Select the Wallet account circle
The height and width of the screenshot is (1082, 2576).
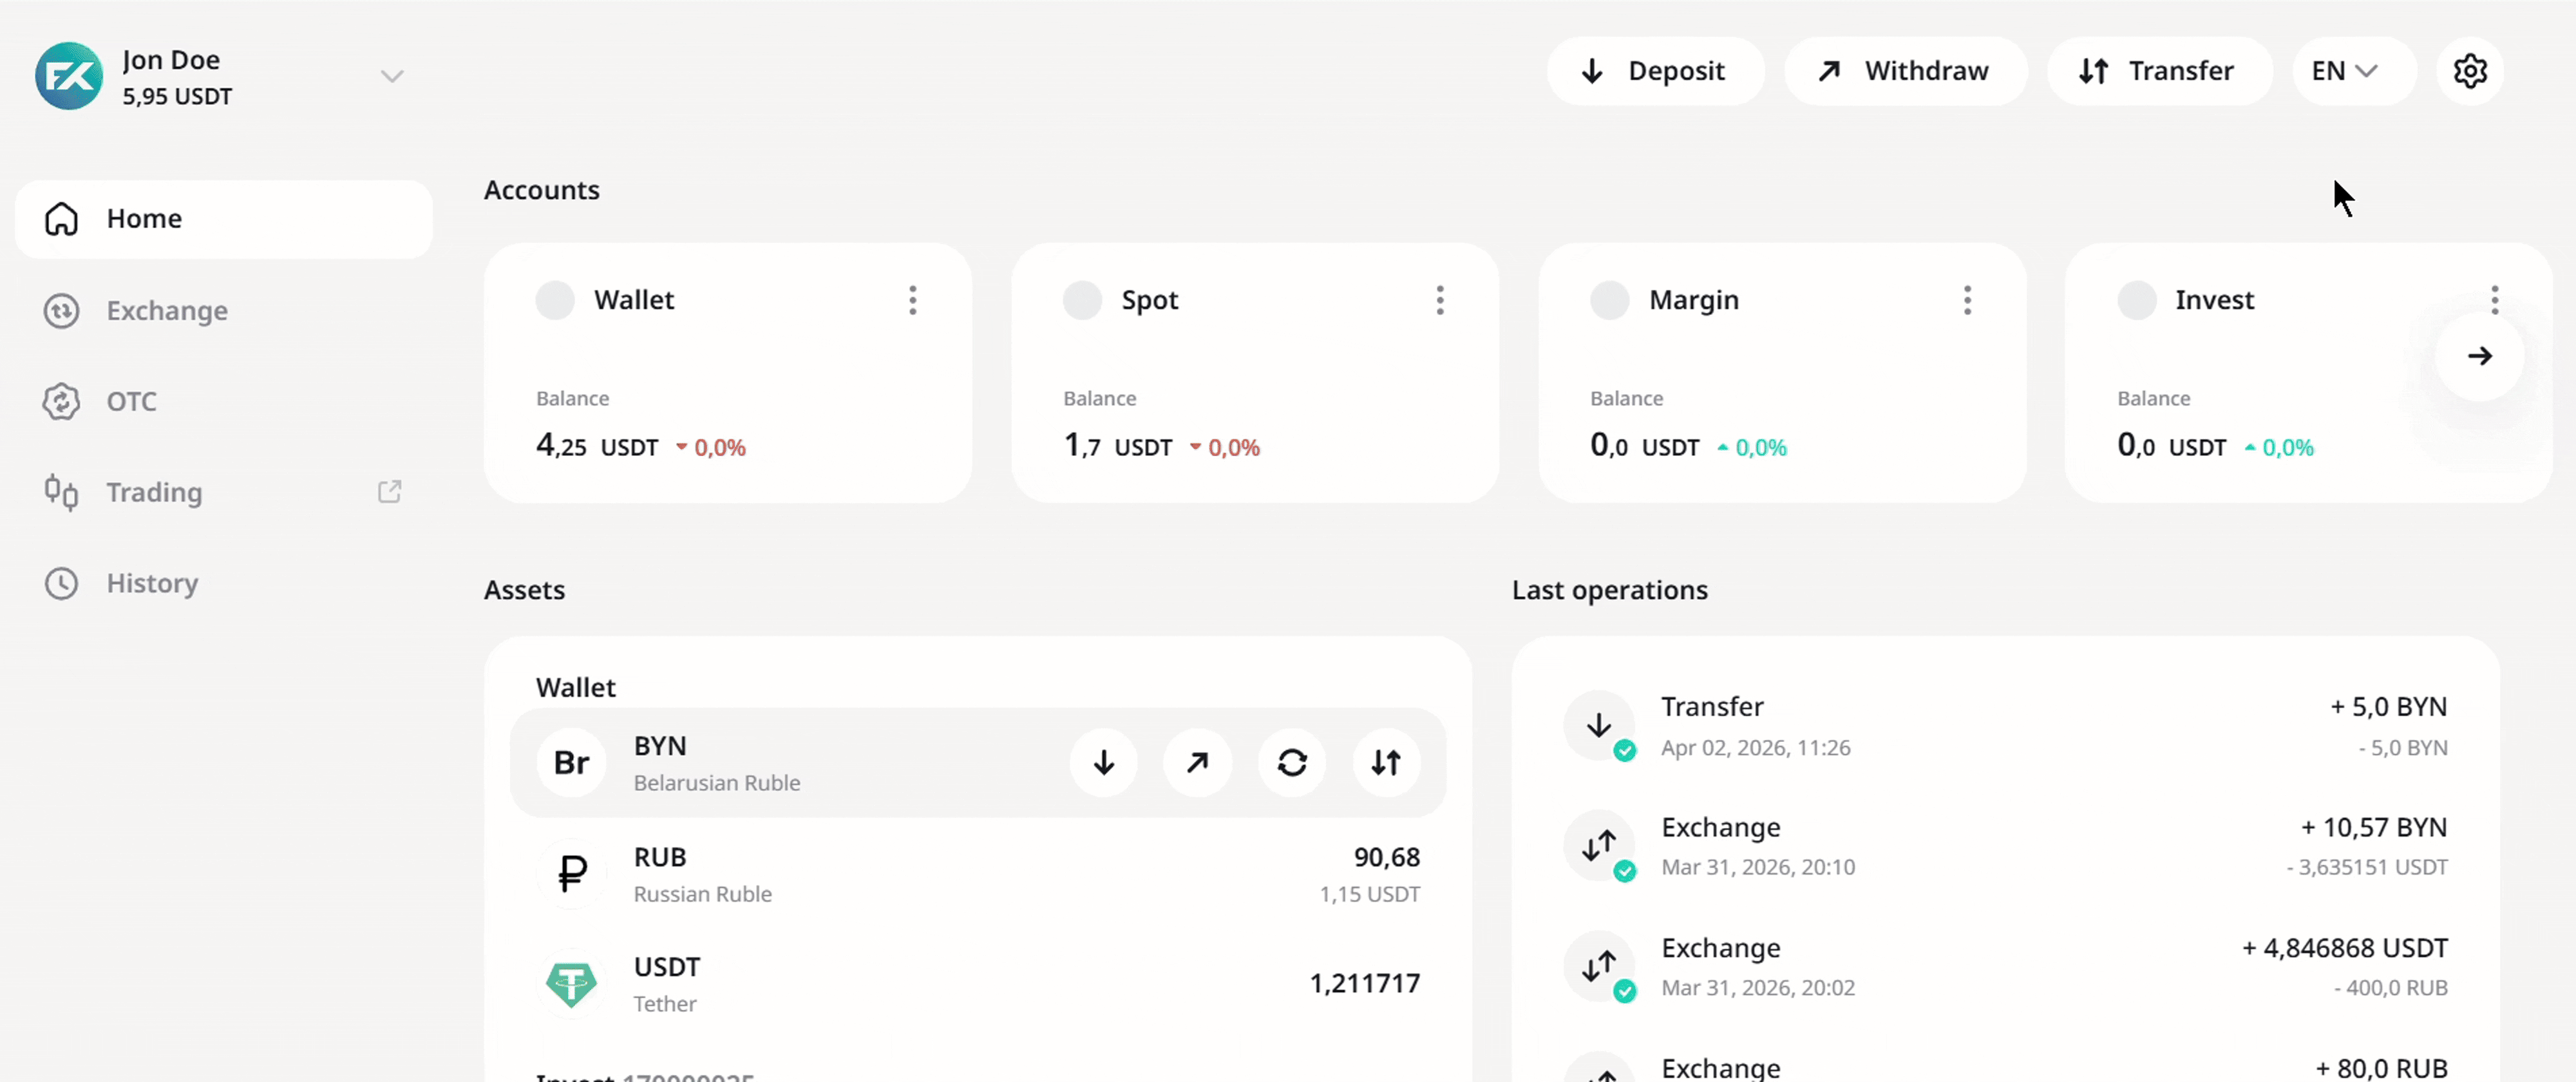(x=555, y=300)
